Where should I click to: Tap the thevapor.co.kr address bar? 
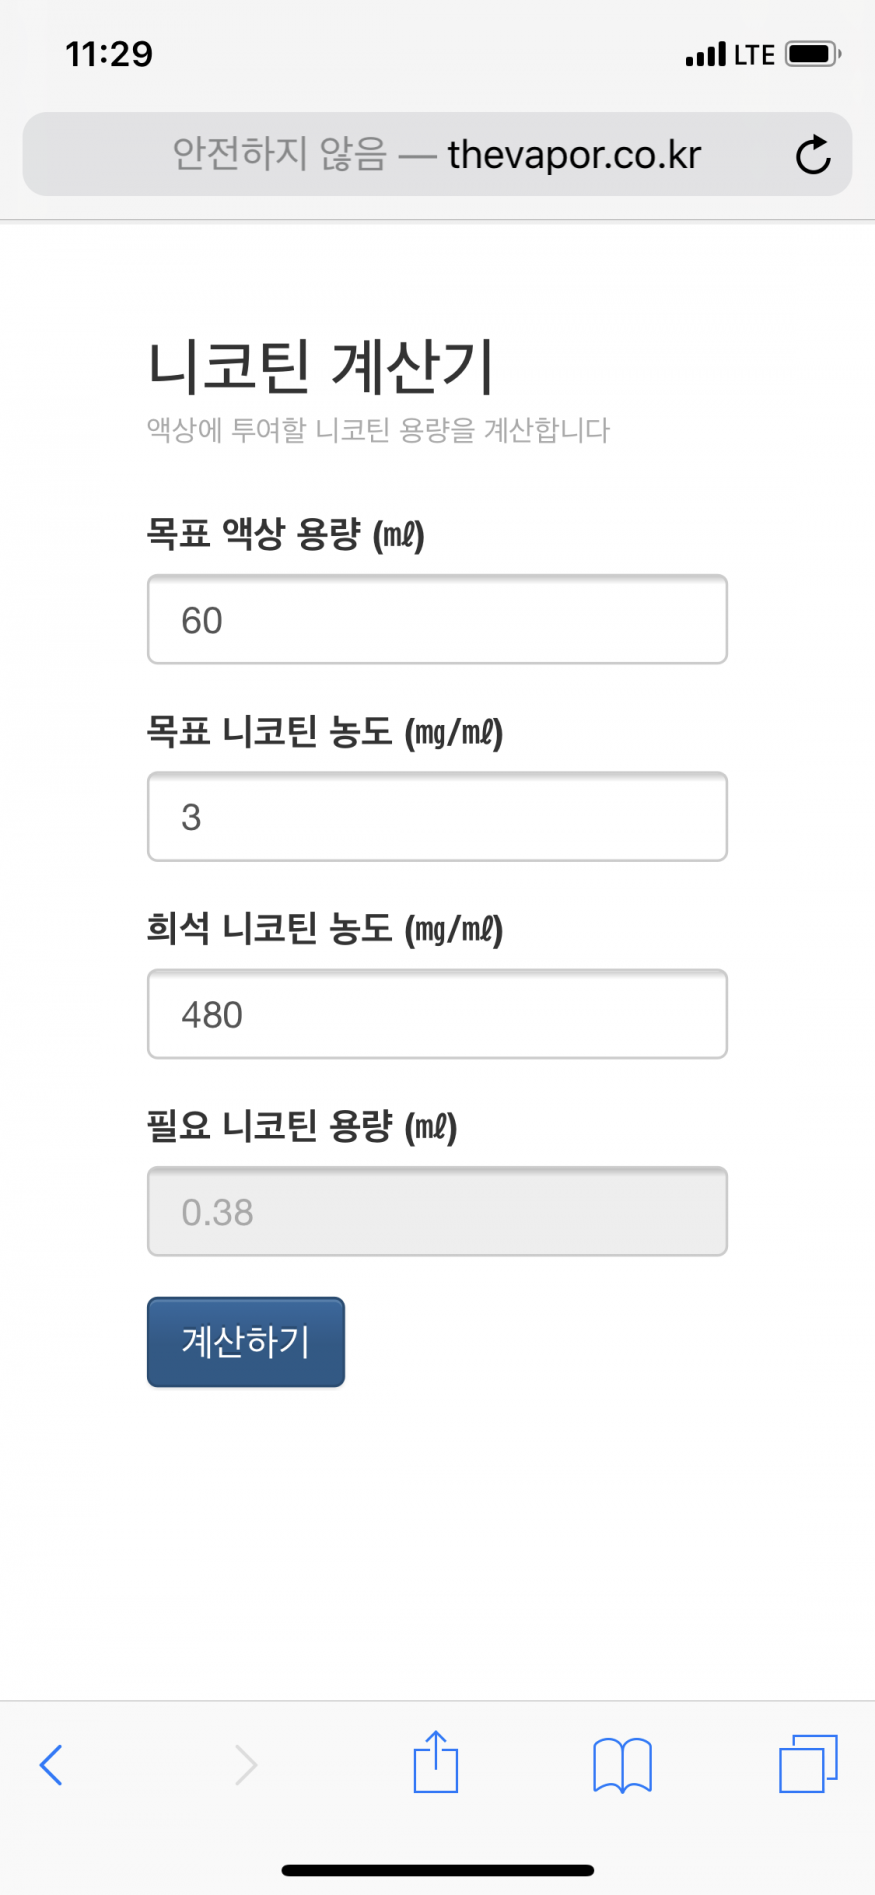pos(573,155)
